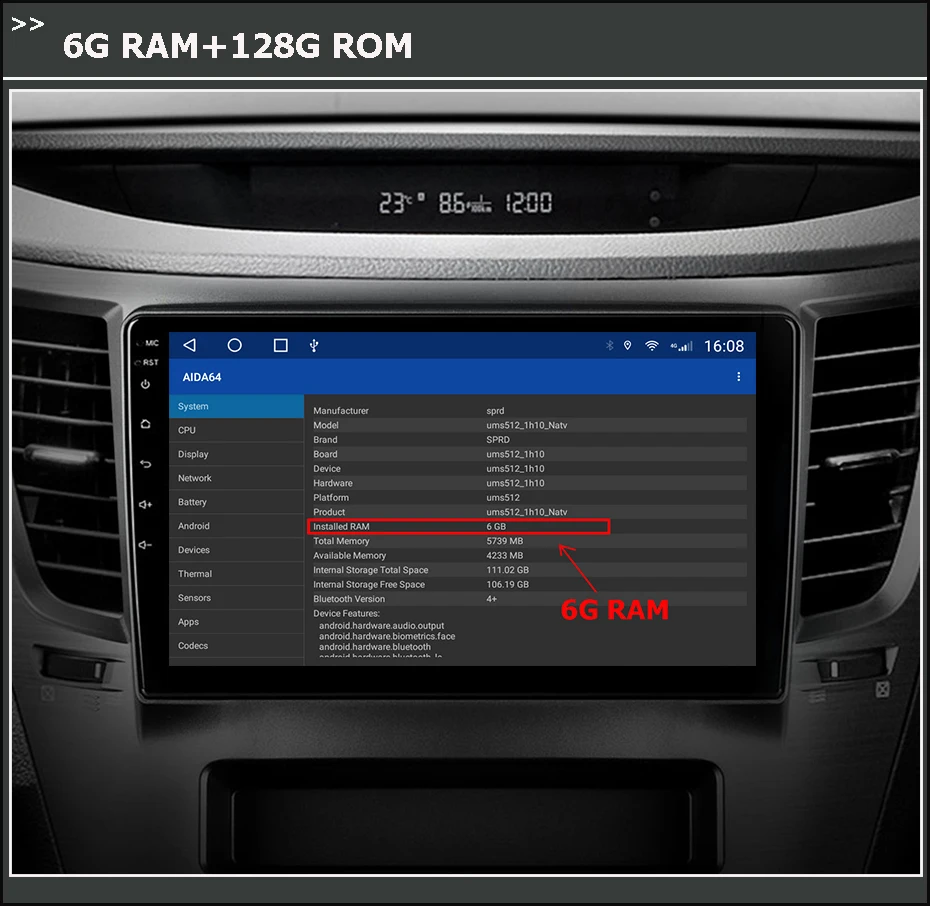Select Available Memory 4233 MB value
Viewport: 930px width, 906px height.
(505, 556)
